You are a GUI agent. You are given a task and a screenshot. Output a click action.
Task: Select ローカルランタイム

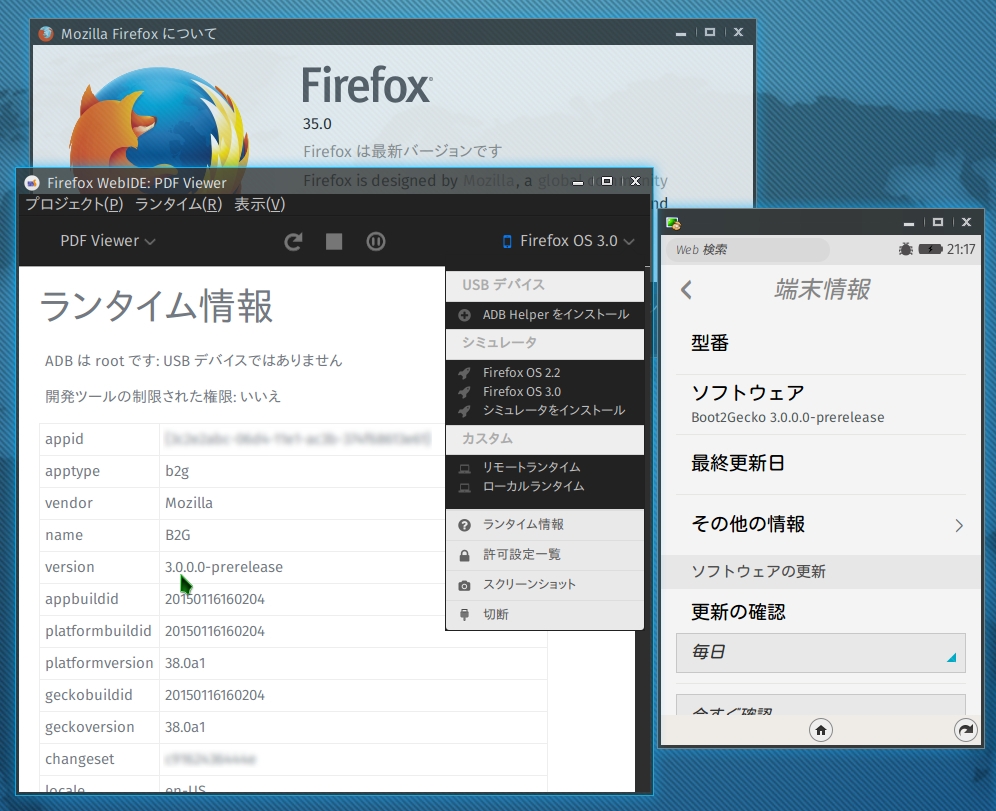[534, 486]
